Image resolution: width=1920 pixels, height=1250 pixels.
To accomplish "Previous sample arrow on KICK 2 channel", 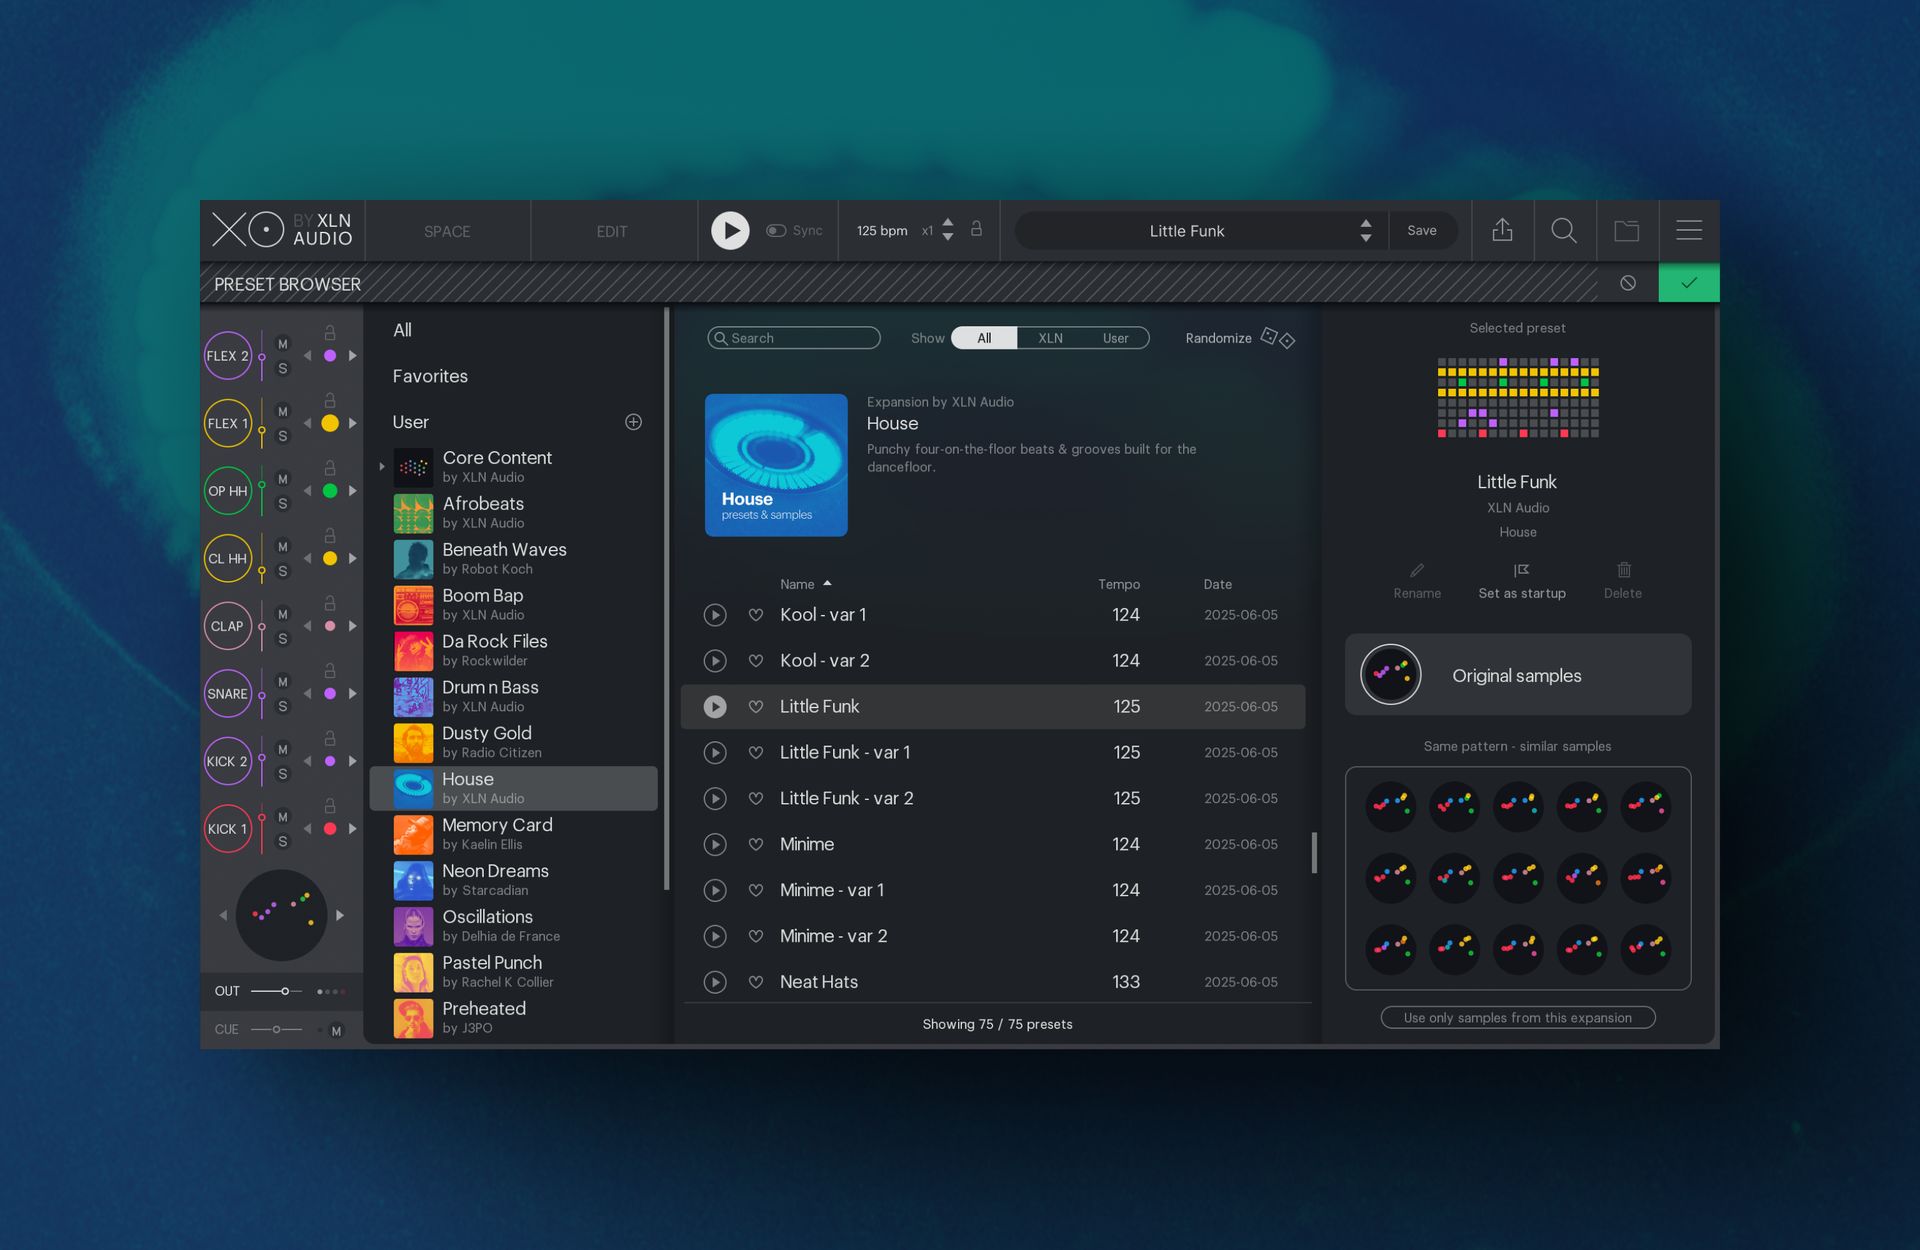I will coord(308,762).
